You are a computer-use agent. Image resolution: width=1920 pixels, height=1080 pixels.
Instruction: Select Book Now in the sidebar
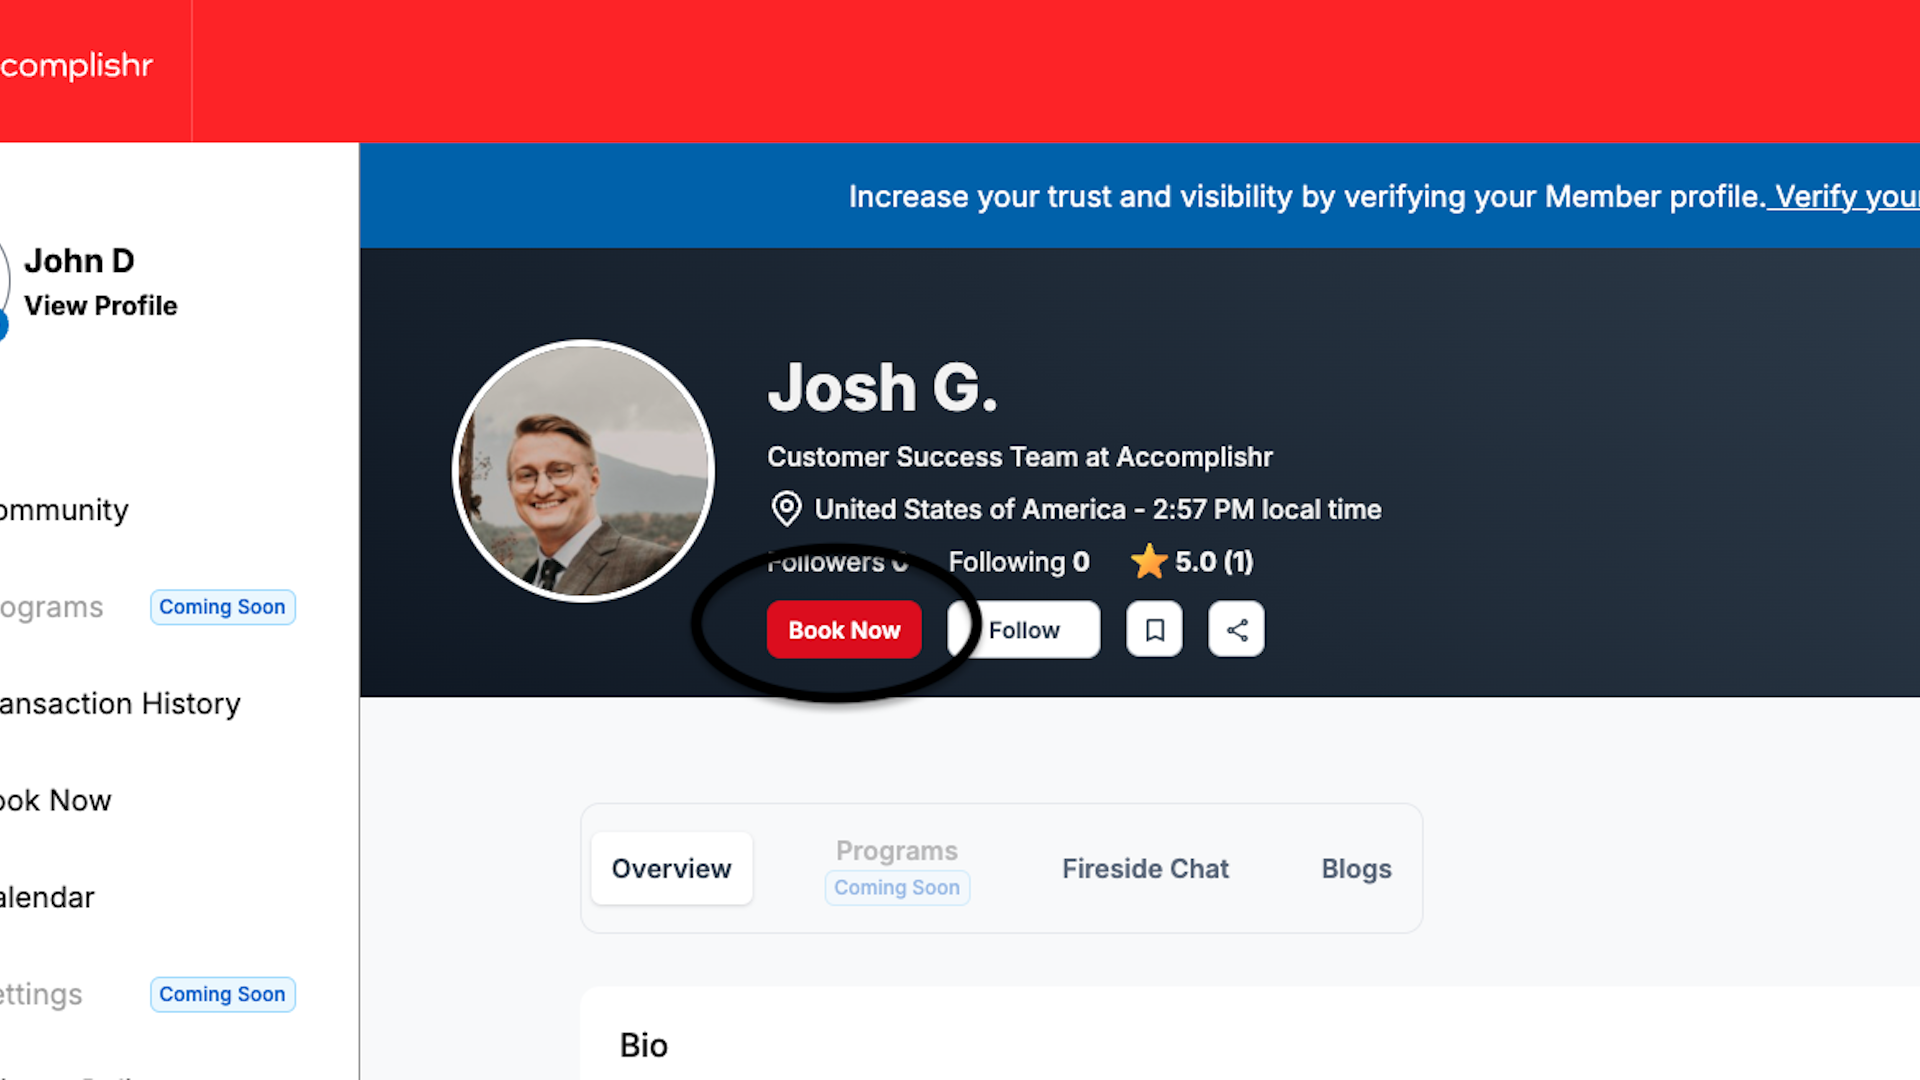(x=56, y=800)
